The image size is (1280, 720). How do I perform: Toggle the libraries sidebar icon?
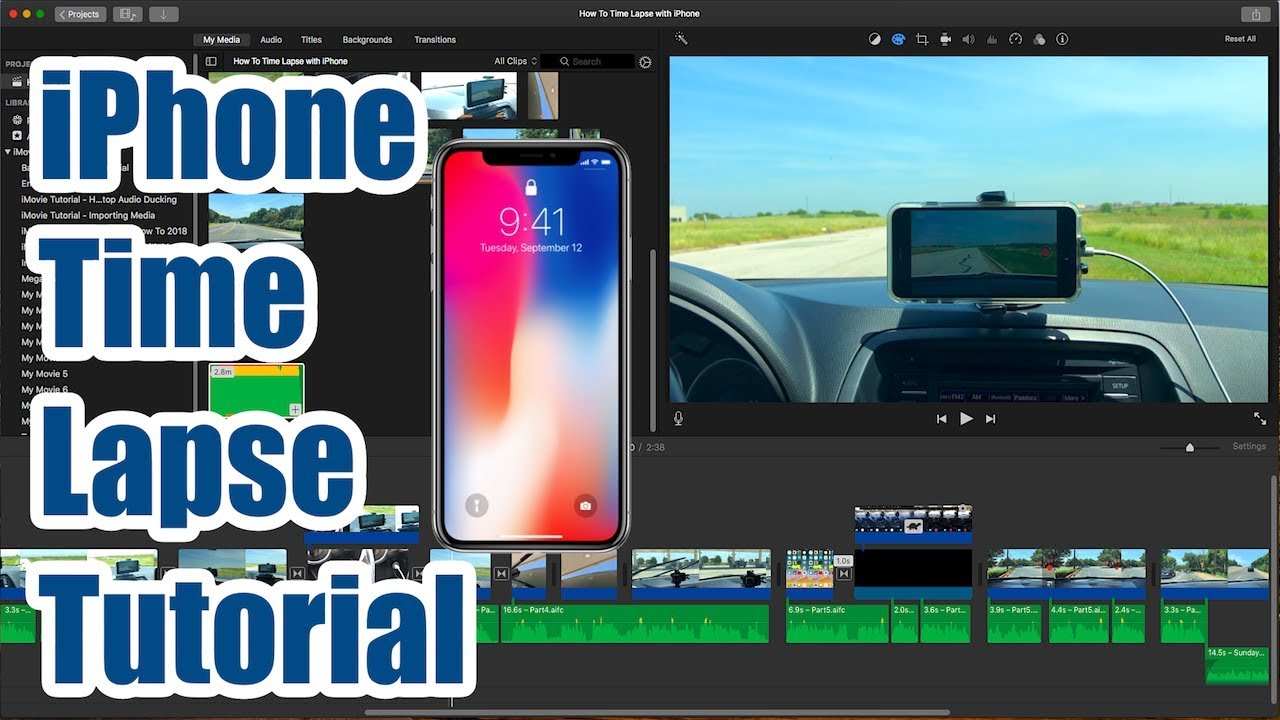[x=211, y=61]
